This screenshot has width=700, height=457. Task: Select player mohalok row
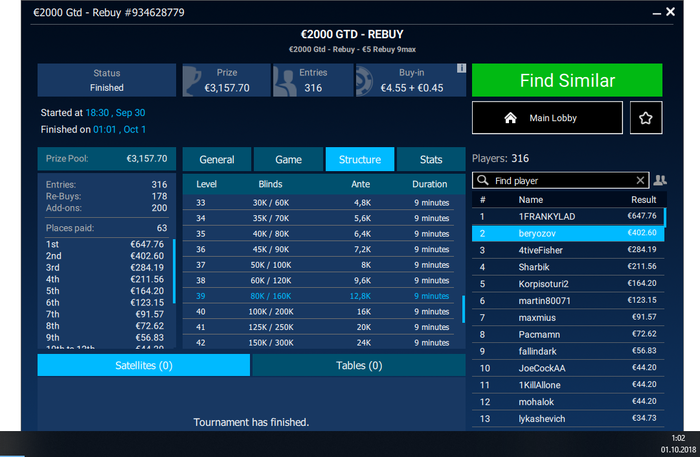(x=568, y=402)
